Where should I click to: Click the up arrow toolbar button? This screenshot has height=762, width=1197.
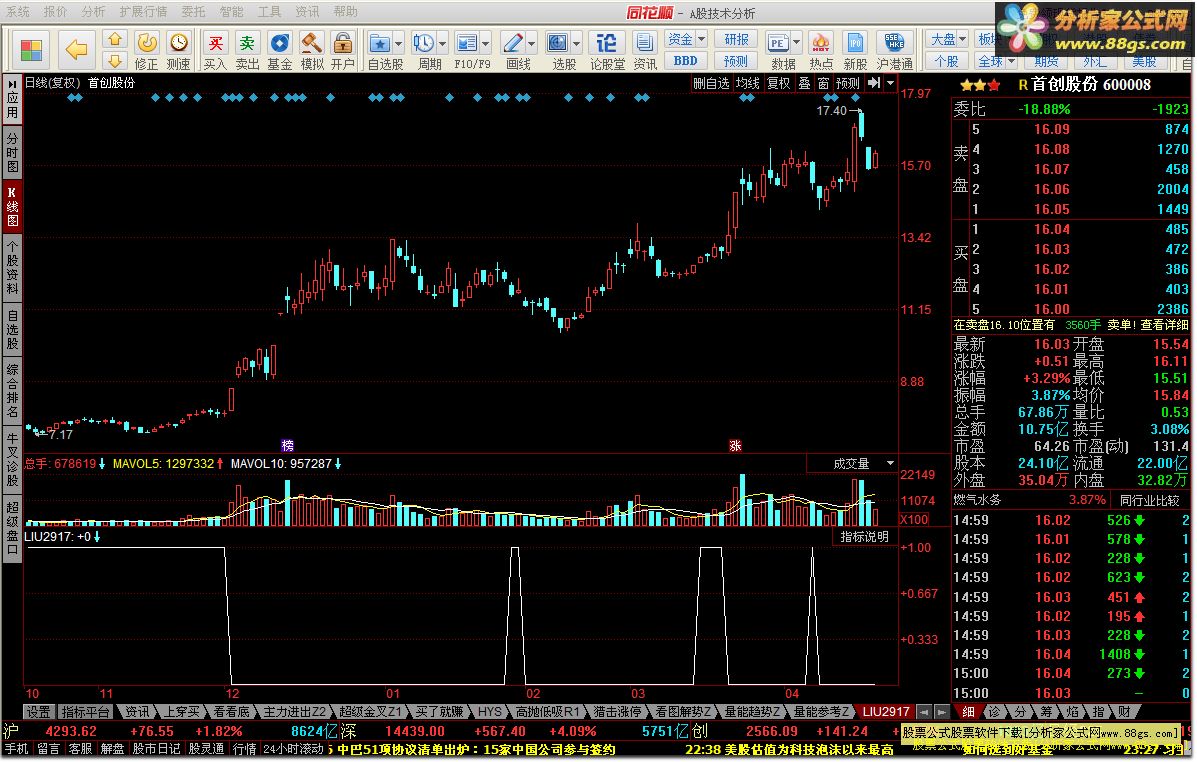(115, 39)
